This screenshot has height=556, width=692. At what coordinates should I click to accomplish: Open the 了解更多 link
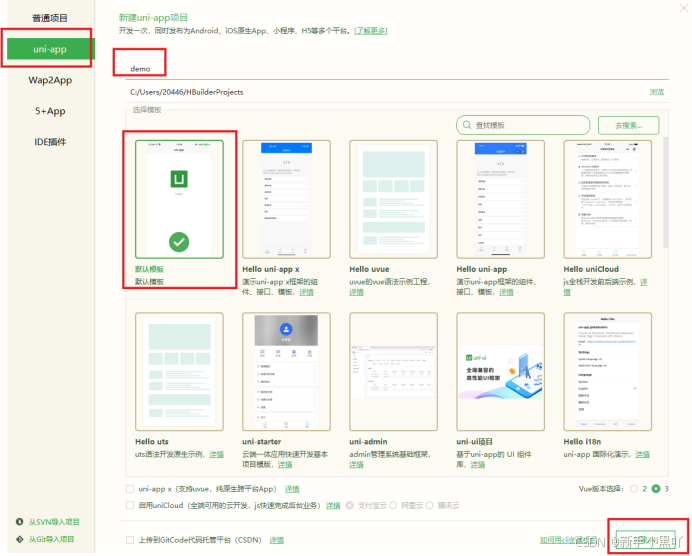(371, 31)
